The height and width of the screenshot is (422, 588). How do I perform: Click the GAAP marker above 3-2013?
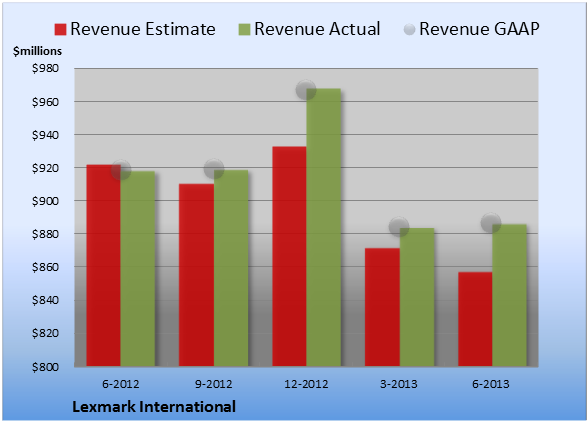click(x=399, y=227)
